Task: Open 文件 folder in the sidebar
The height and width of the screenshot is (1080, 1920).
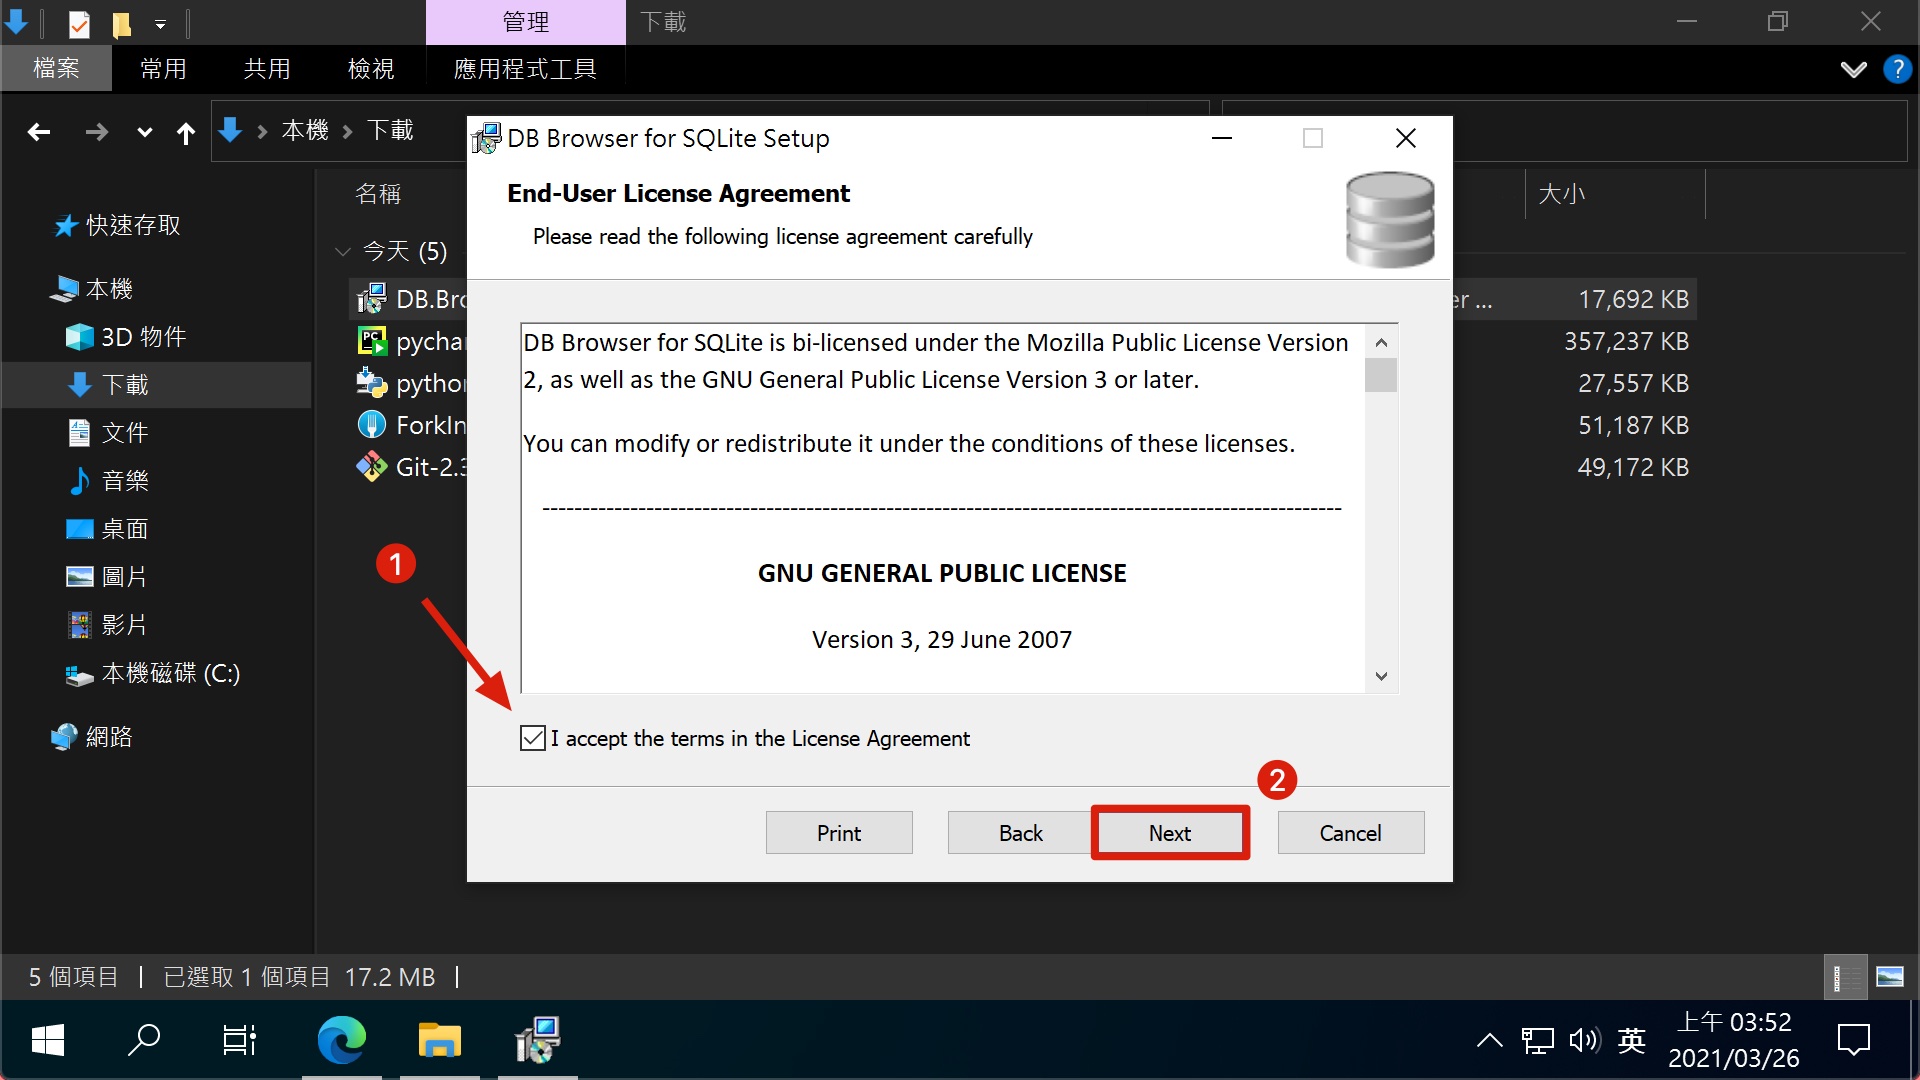Action: click(108, 433)
